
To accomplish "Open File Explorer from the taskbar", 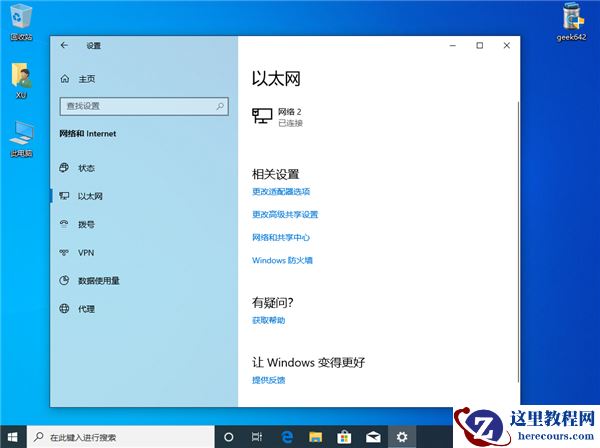I will pos(315,437).
